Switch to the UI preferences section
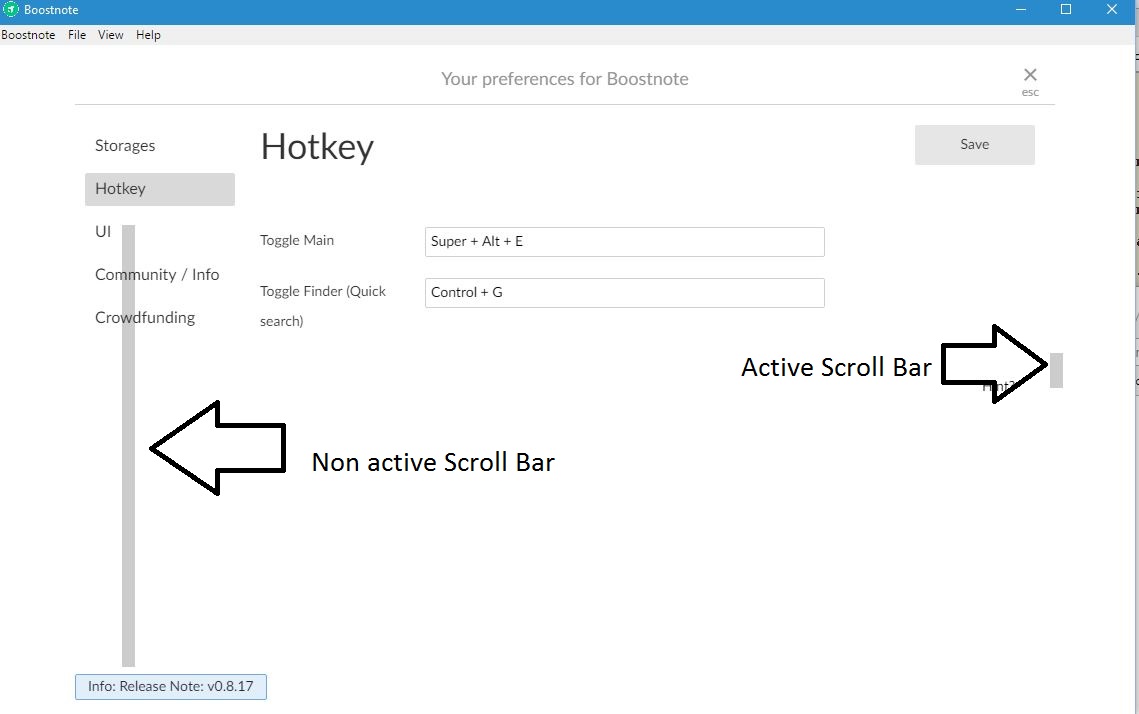 pyautogui.click(x=103, y=231)
